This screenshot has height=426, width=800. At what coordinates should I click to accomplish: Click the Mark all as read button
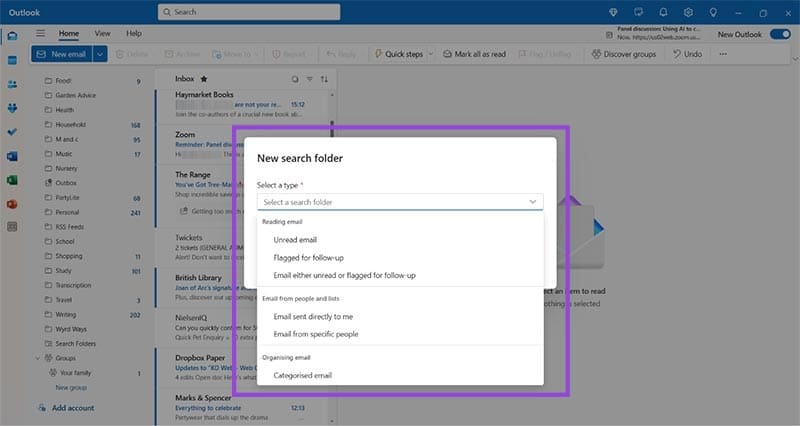coord(472,54)
